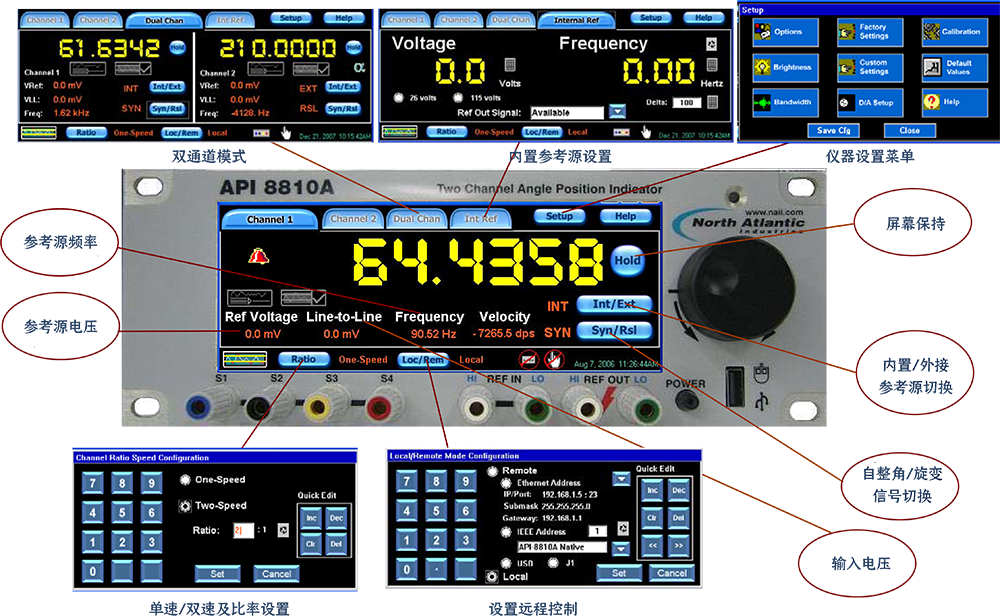Click the signal filter icon above Ref Voltage
The width and height of the screenshot is (1000, 616).
click(x=249, y=298)
